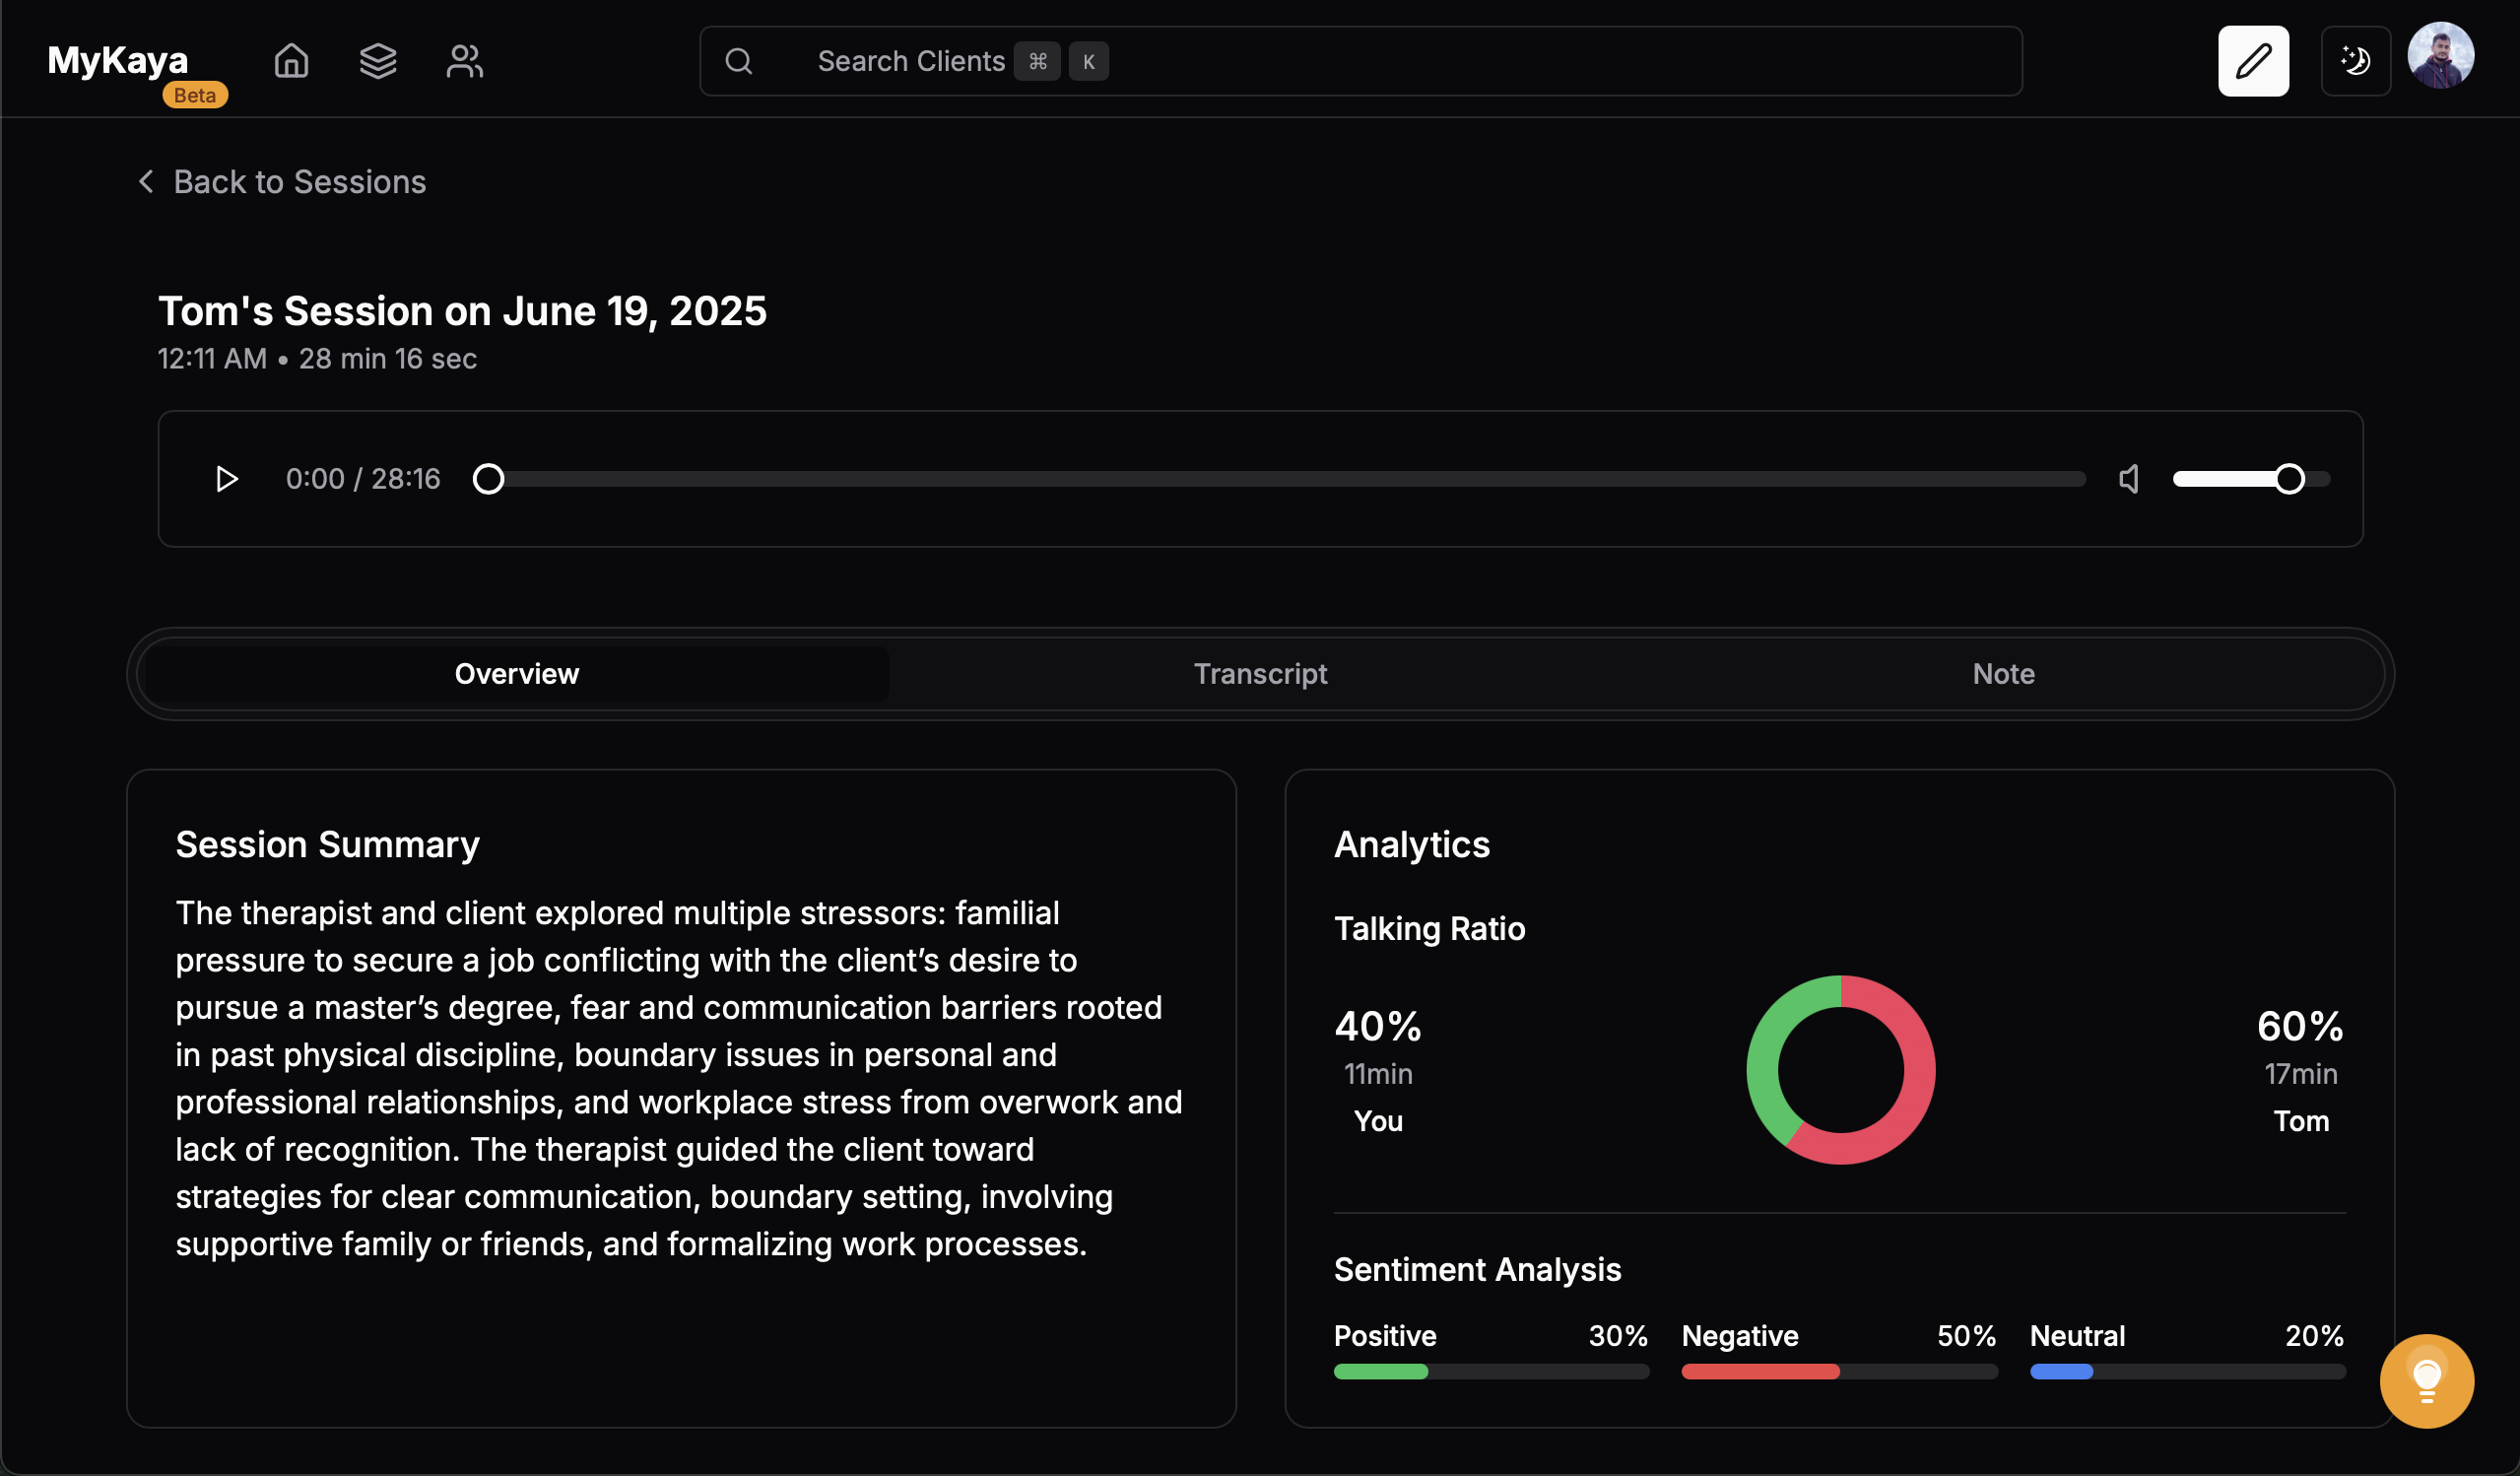Go back to Sessions link

(299, 182)
